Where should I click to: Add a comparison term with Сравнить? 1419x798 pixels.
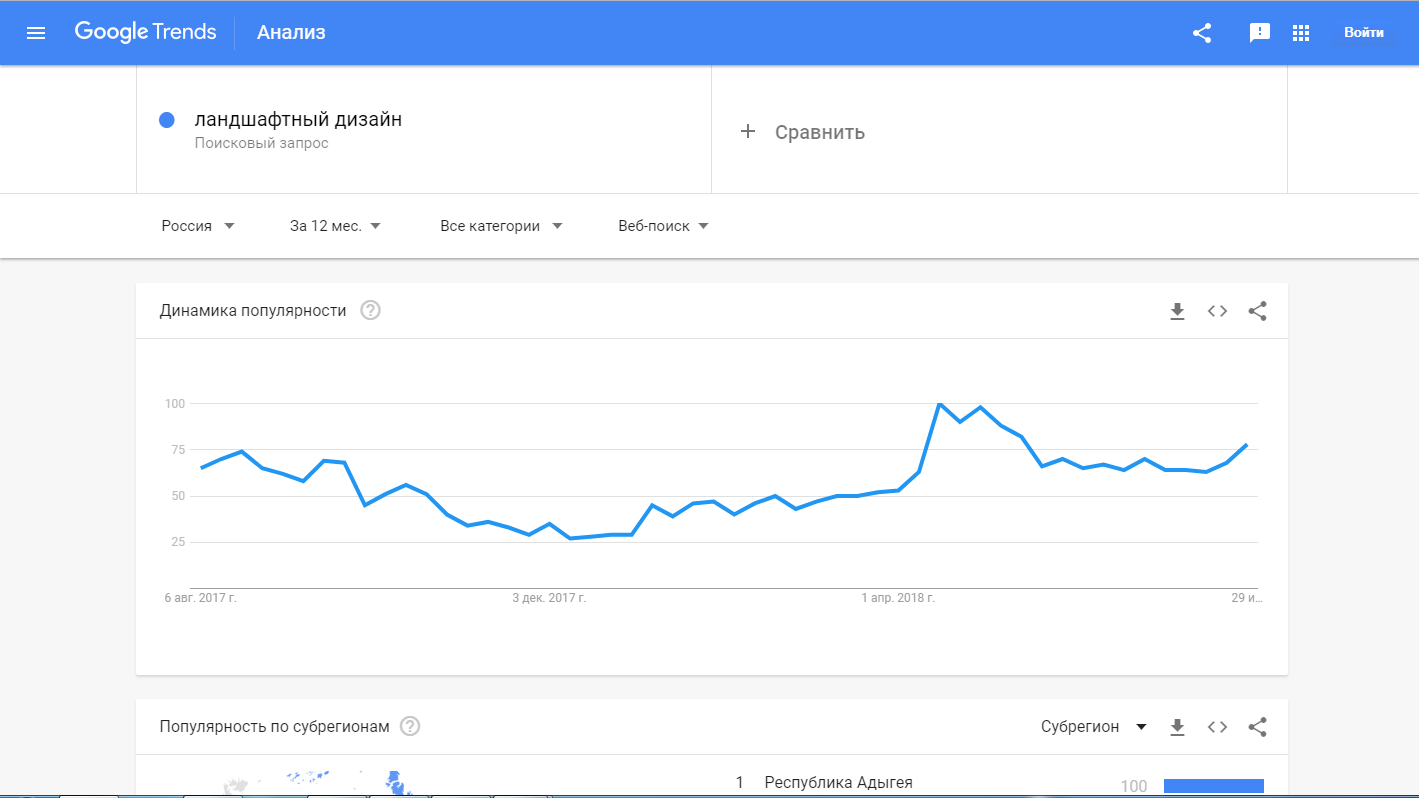pyautogui.click(x=803, y=132)
